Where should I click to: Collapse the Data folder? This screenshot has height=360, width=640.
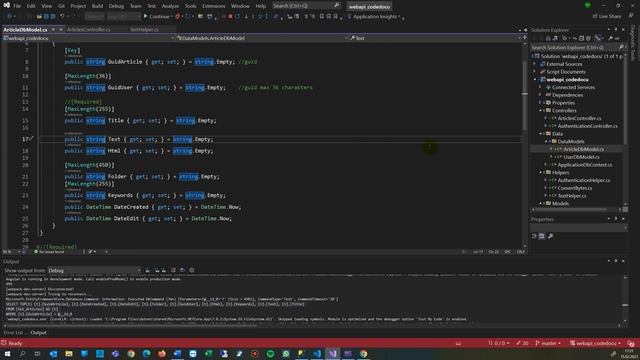[540, 134]
